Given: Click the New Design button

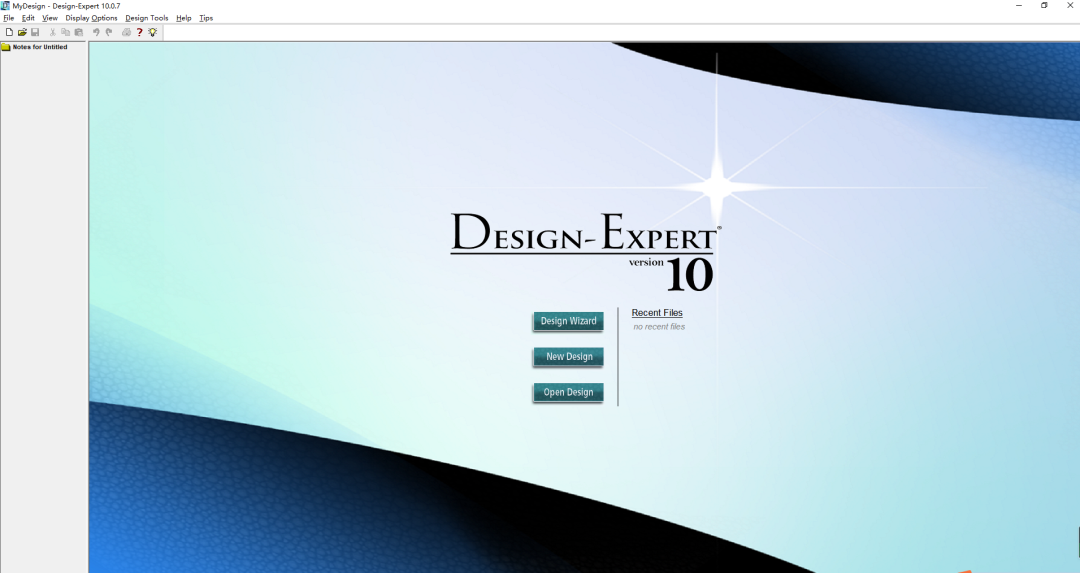Looking at the screenshot, I should coord(568,357).
